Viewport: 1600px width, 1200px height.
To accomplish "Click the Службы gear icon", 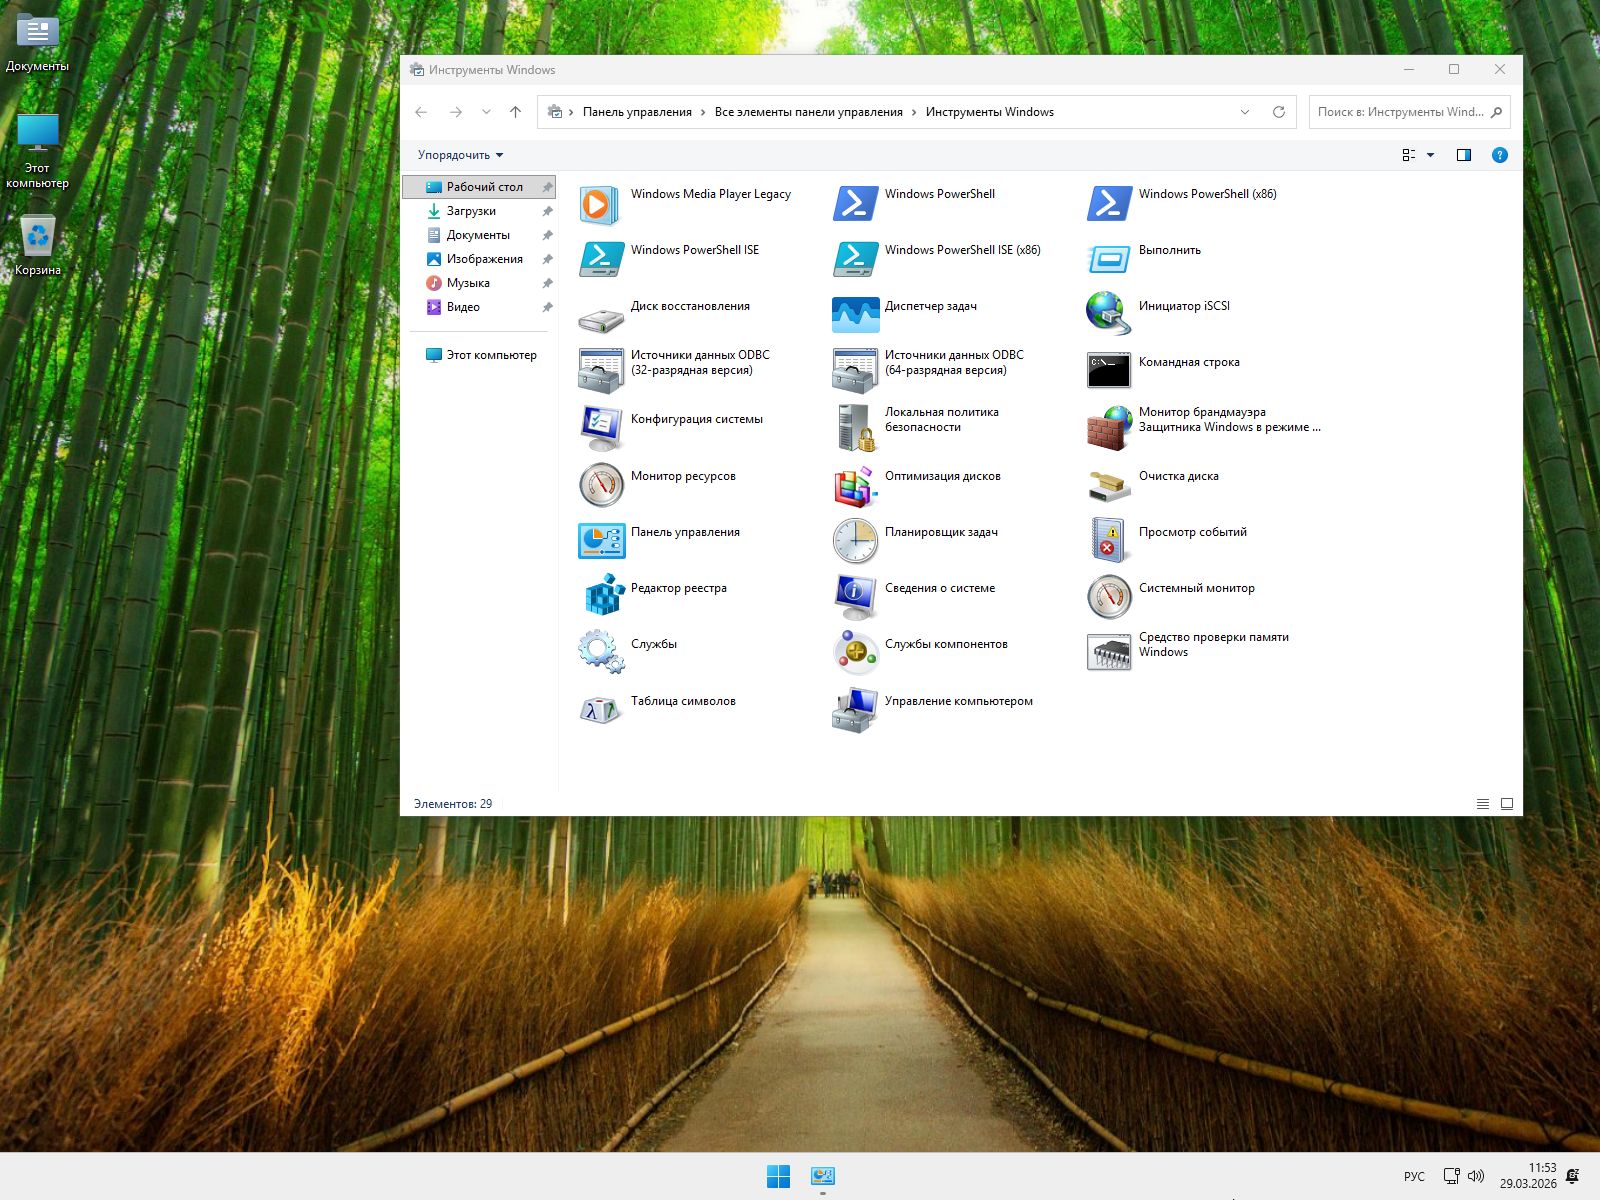I will point(602,652).
